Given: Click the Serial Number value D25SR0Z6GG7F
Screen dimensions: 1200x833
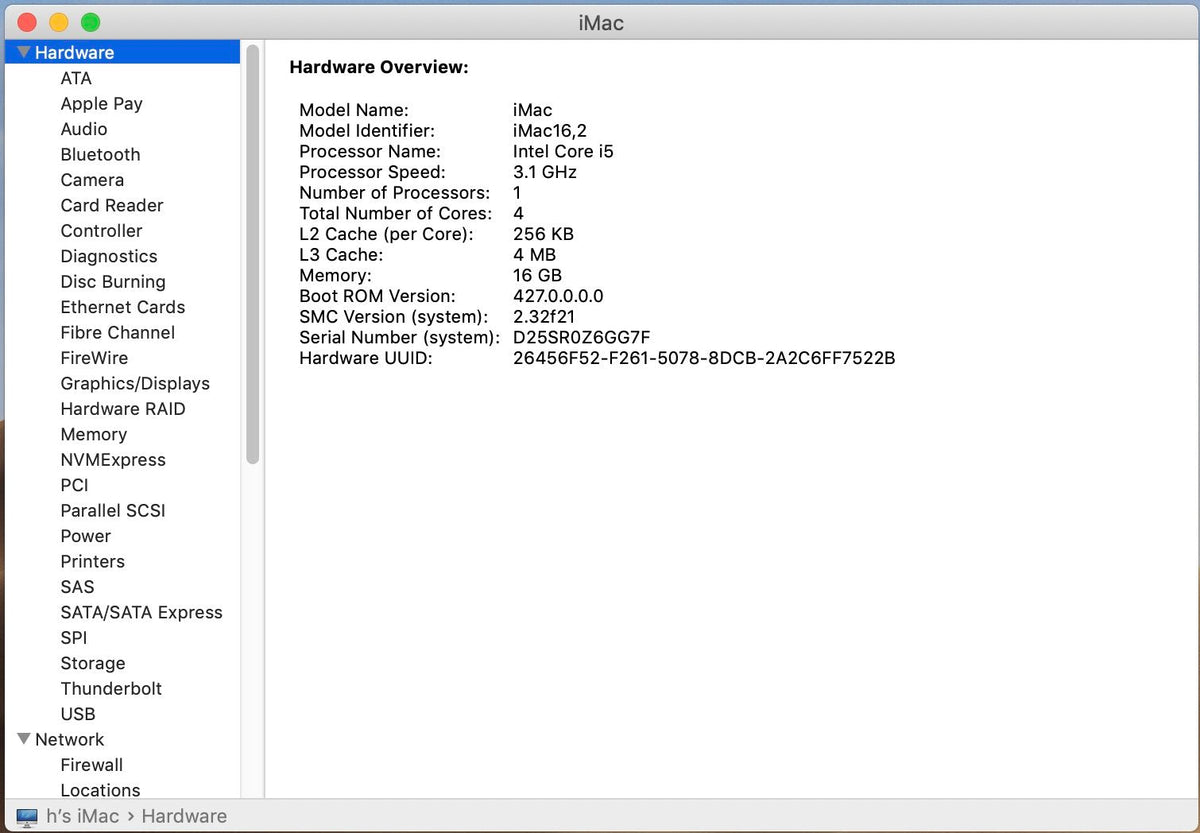Looking at the screenshot, I should tap(582, 337).
